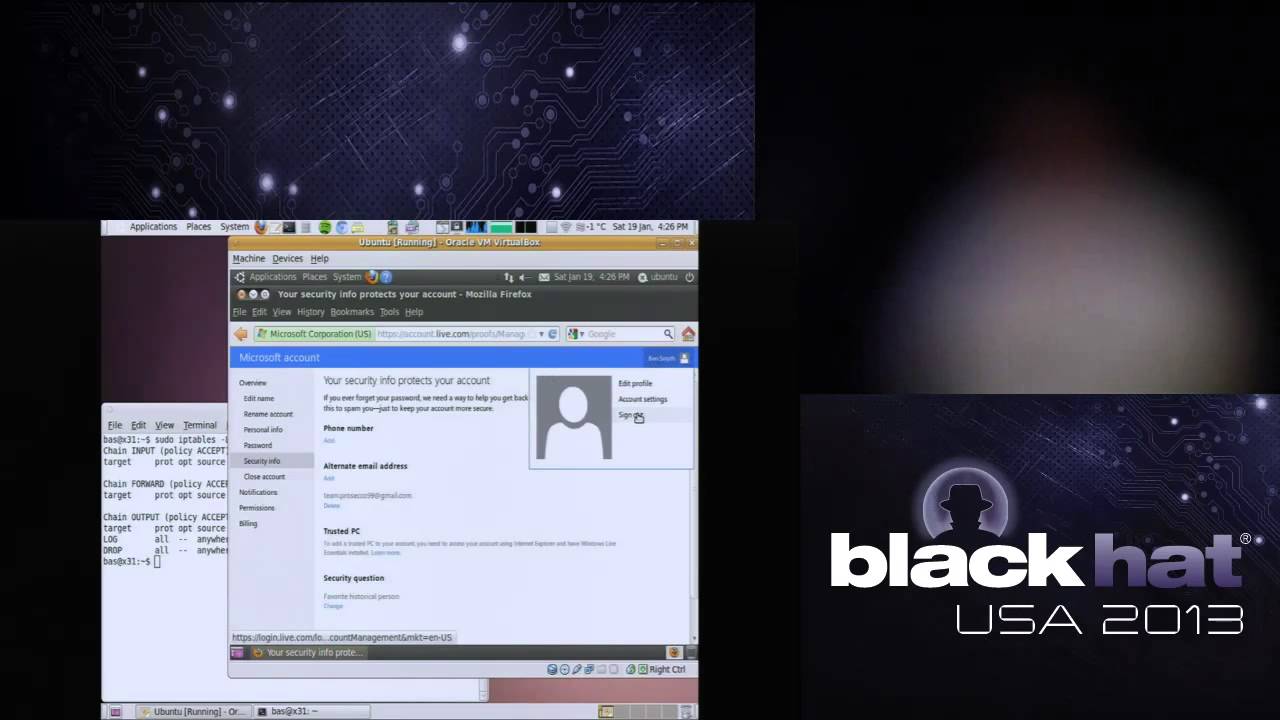Open the Firefox History menu
This screenshot has height=720, width=1280.
tap(311, 312)
